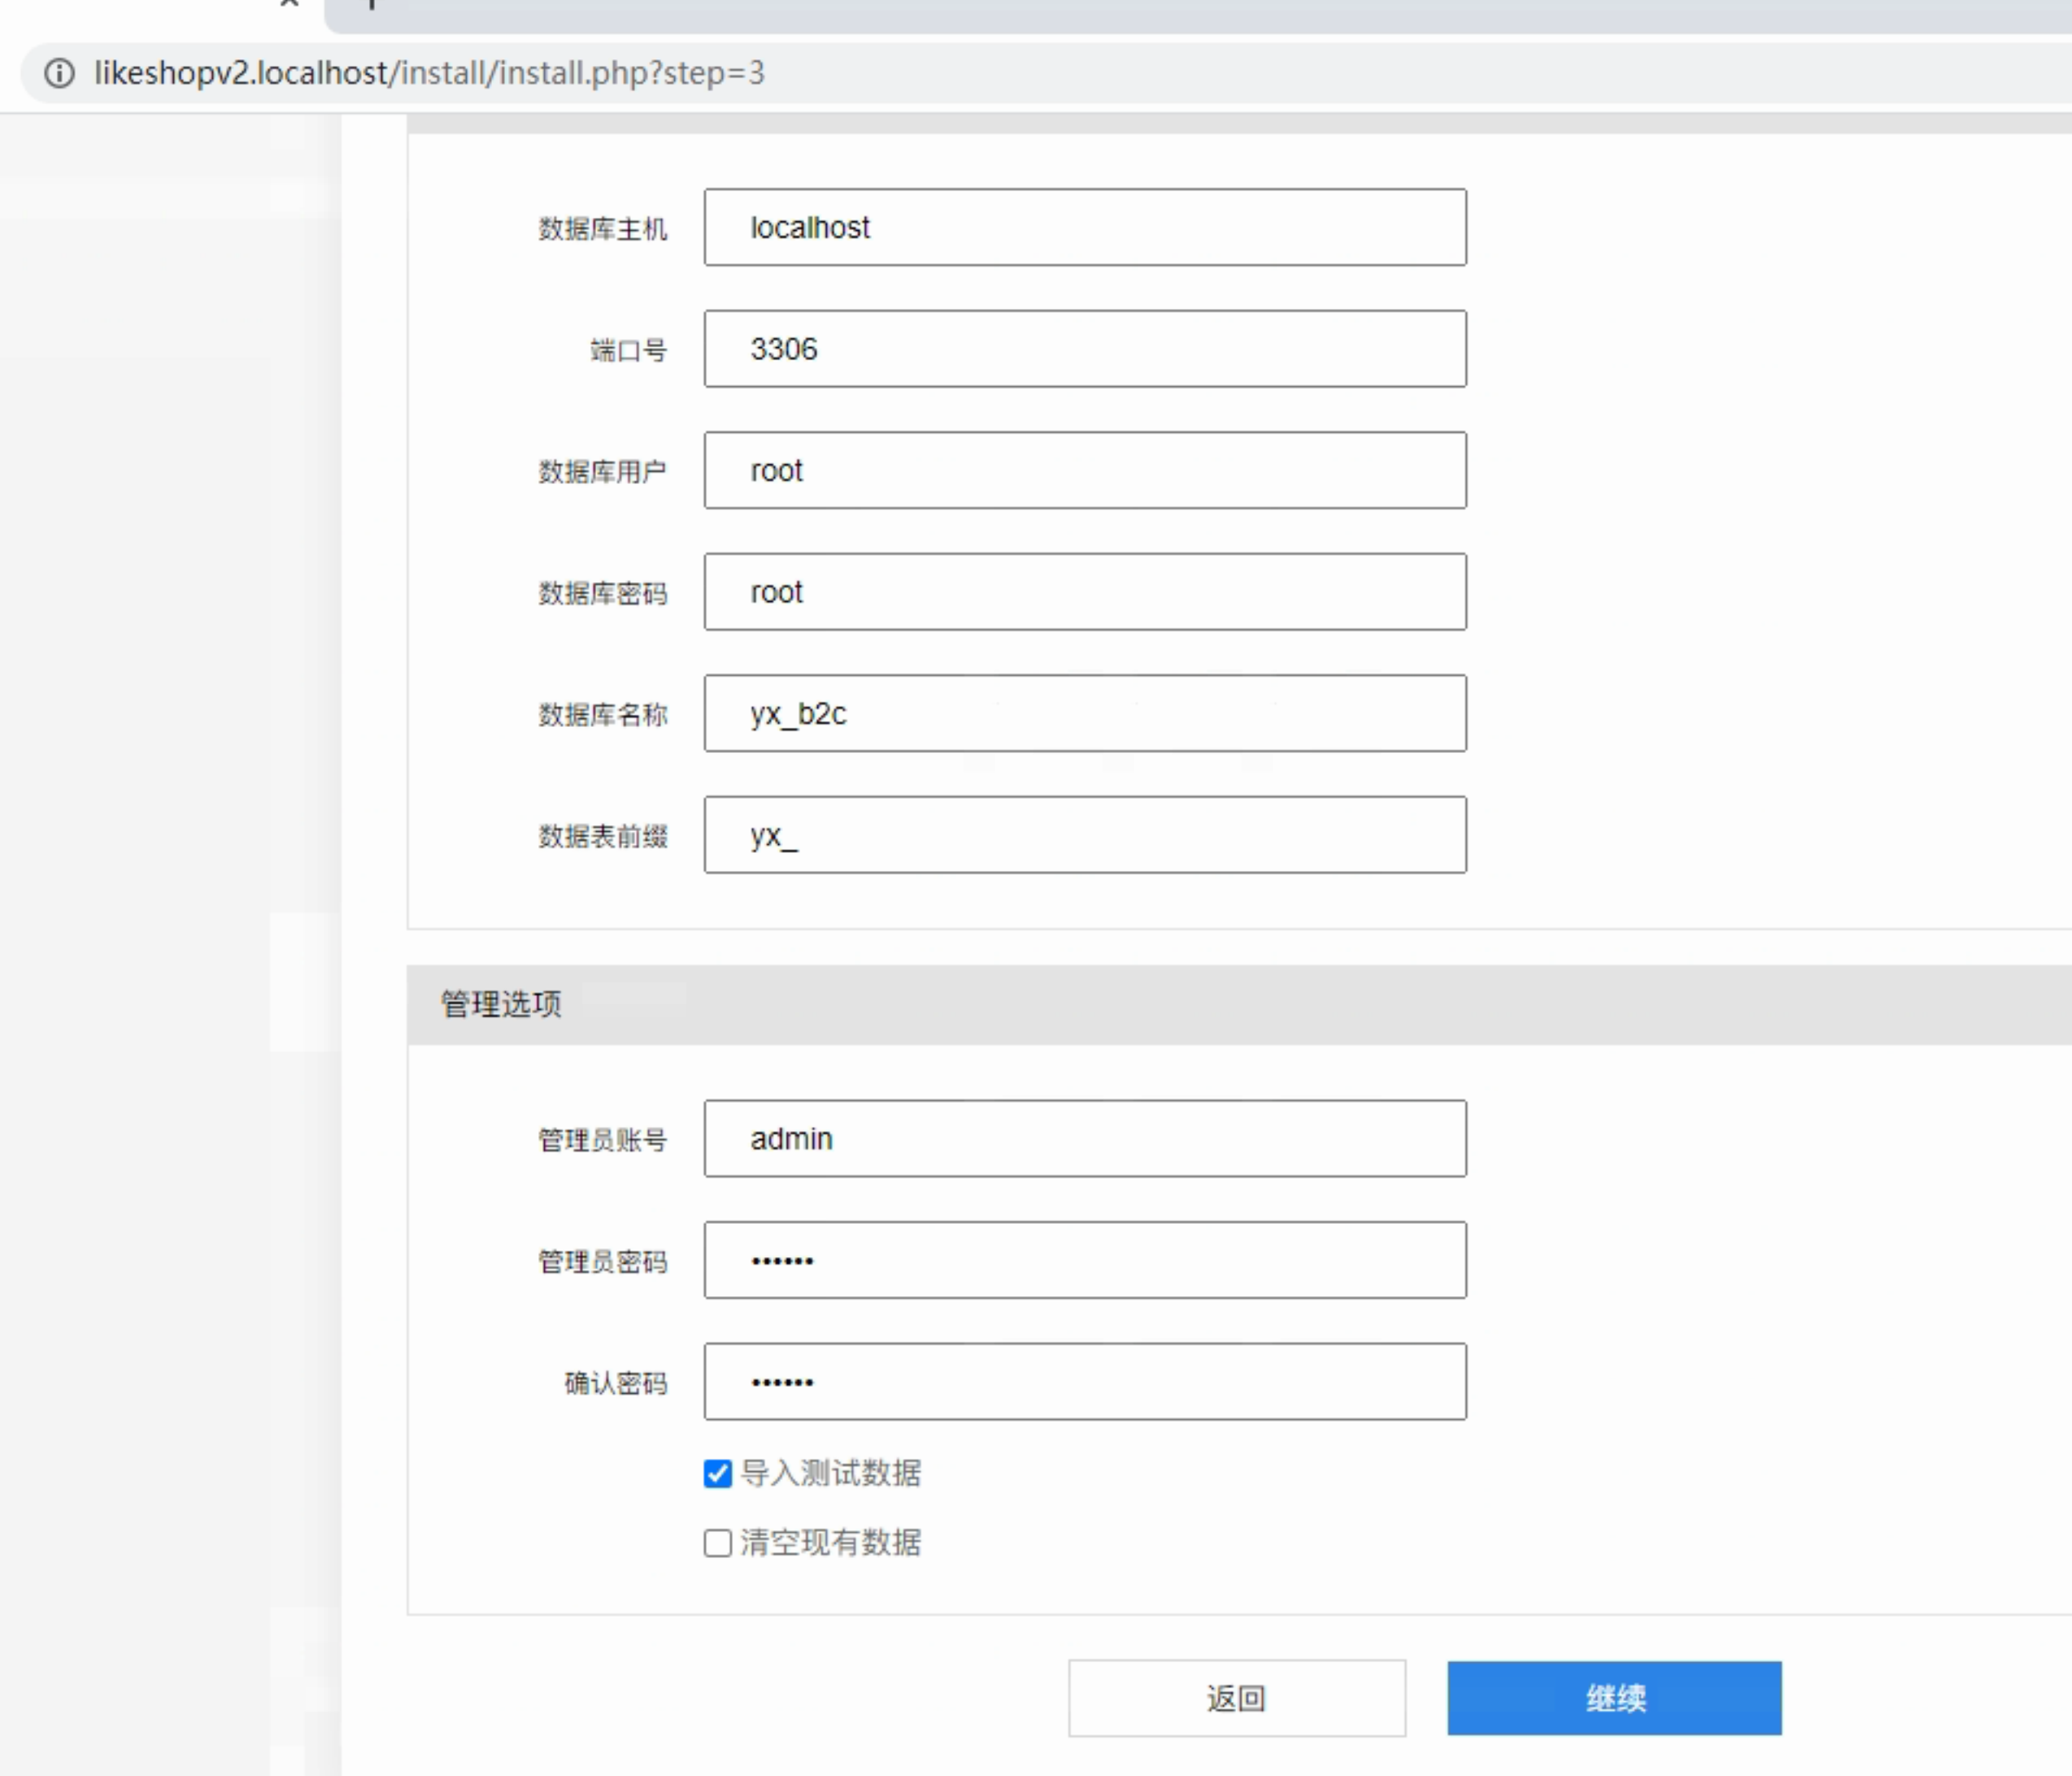
Task: Click the 端口号 label
Action: [x=629, y=351]
